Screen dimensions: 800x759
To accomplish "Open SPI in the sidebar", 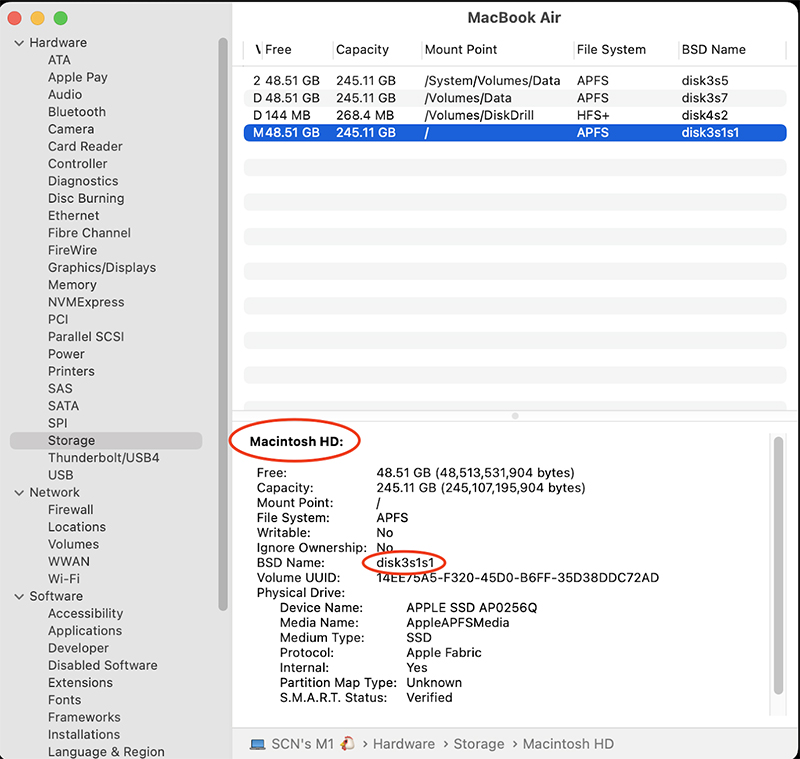I will click(x=58, y=424).
